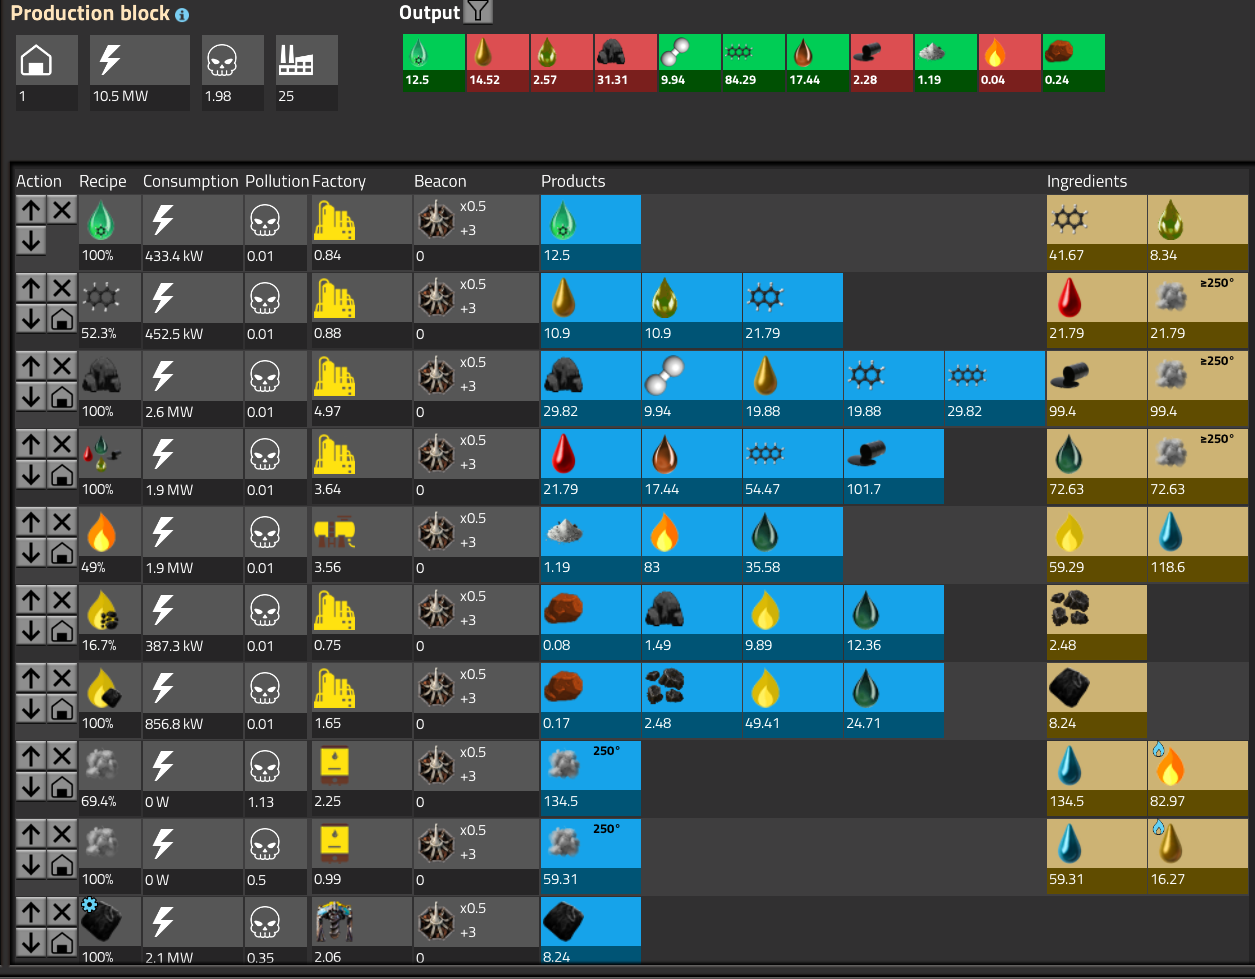Move the 2.6 MW recipe row up

pos(31,366)
